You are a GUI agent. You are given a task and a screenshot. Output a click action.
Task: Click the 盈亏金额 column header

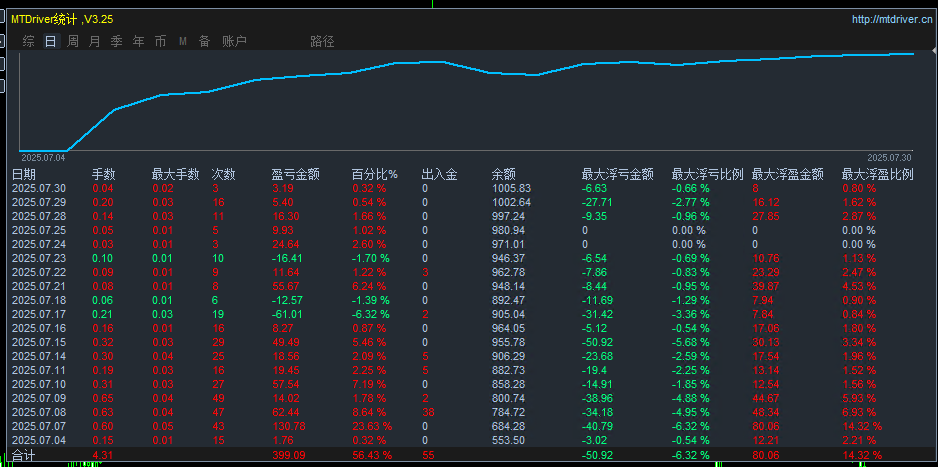point(296,175)
